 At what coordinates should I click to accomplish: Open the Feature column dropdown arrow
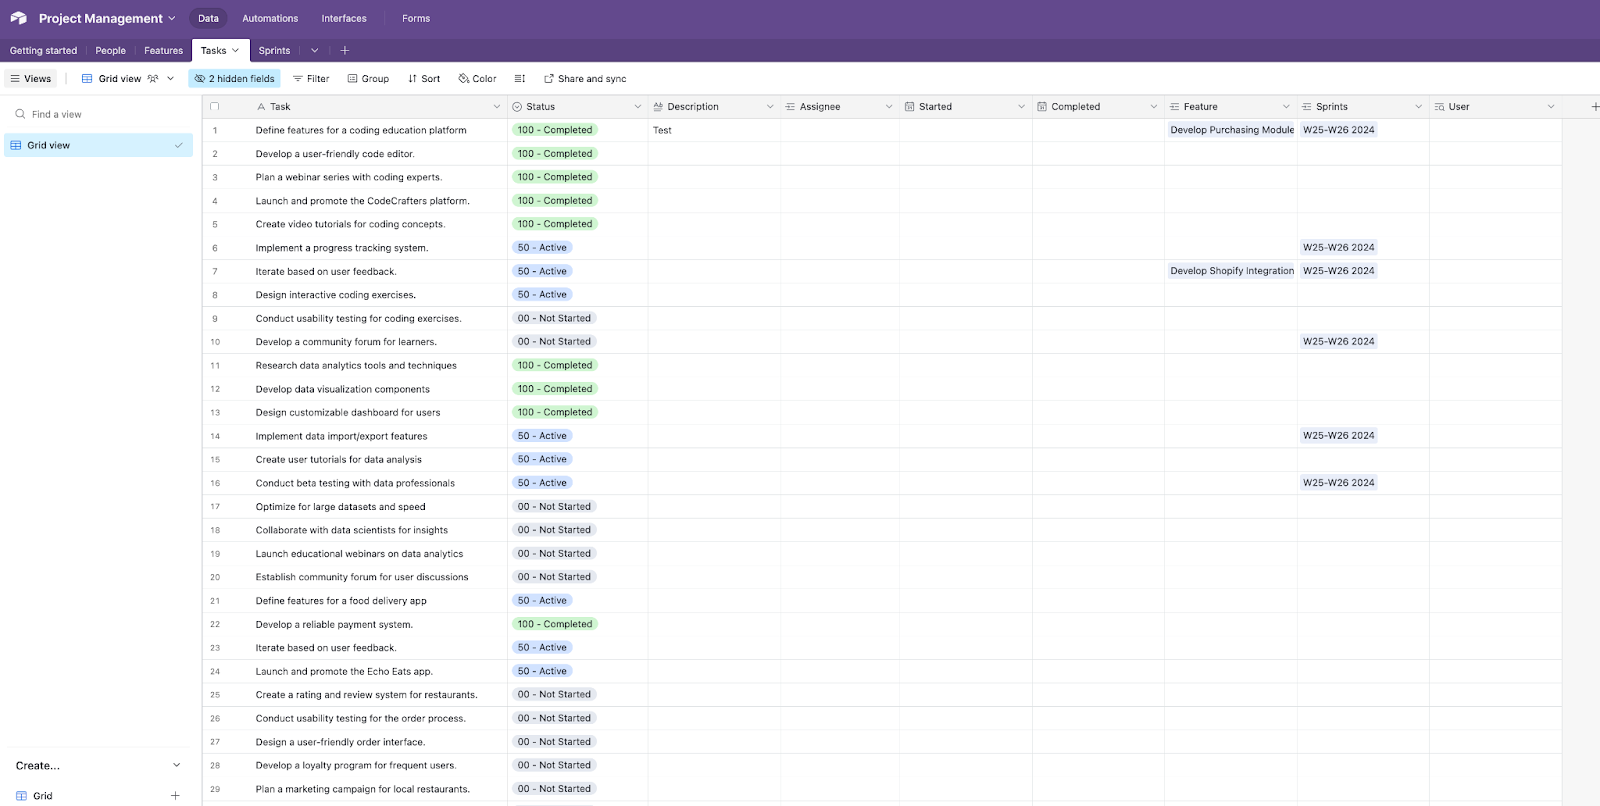[x=1286, y=107]
